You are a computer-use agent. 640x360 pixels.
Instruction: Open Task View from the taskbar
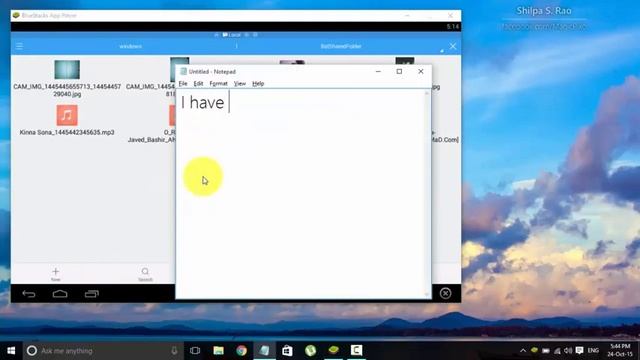(x=195, y=351)
